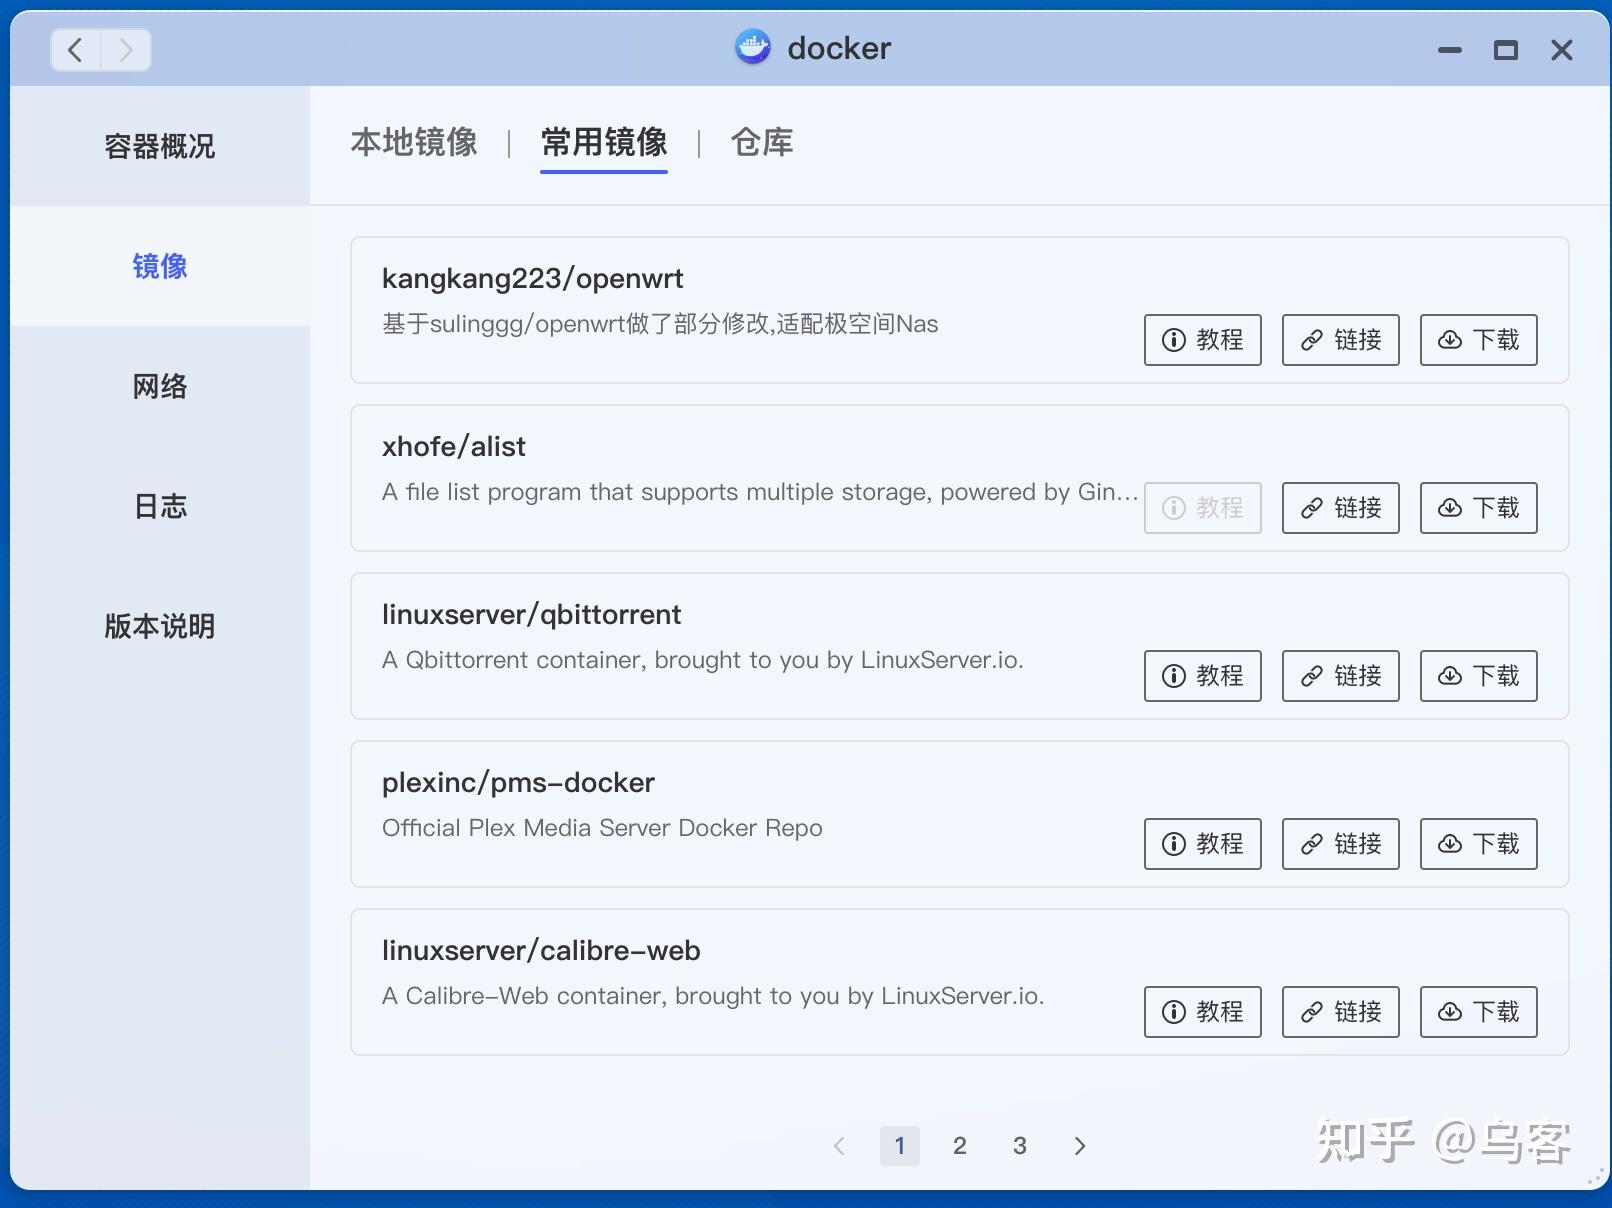1612x1208 pixels.
Task: Click the Qbittorrent container description text
Action: (x=703, y=660)
